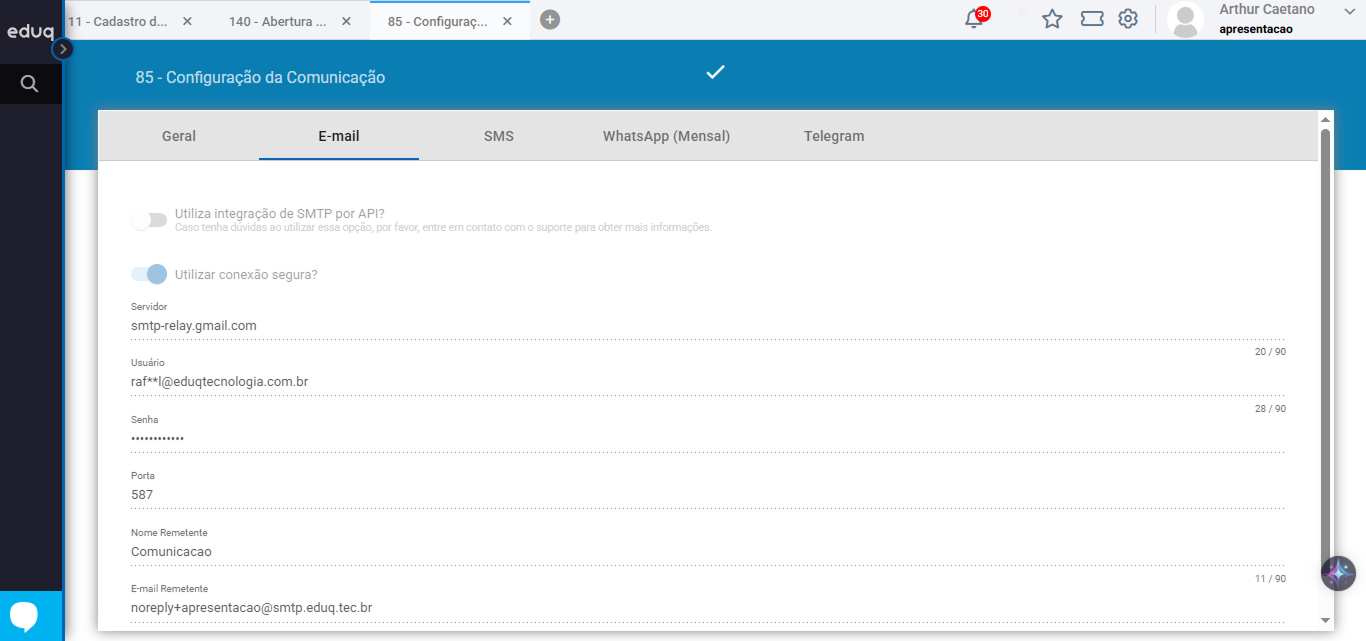Open the notifications bell with 30 badge
Image resolution: width=1366 pixels, height=641 pixels.
975,18
